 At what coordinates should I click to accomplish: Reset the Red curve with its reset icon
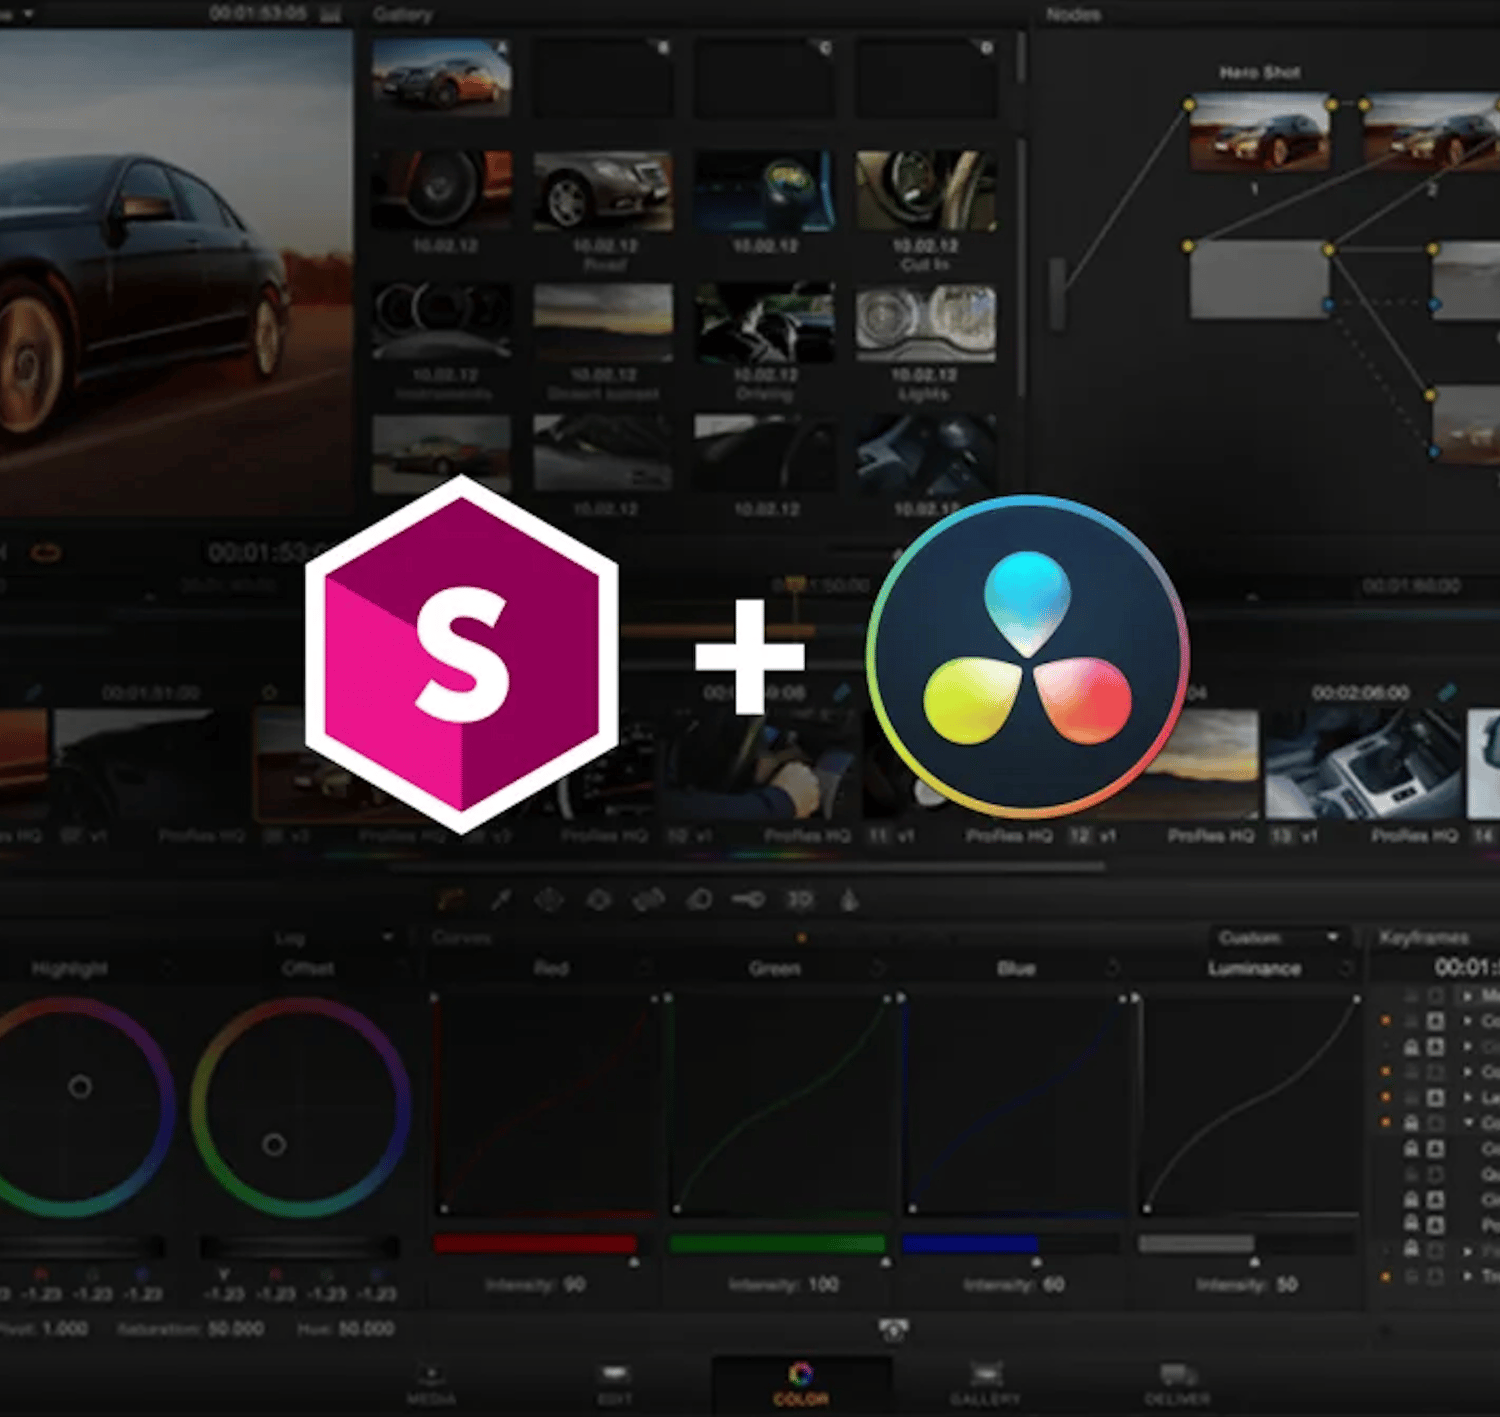645,968
